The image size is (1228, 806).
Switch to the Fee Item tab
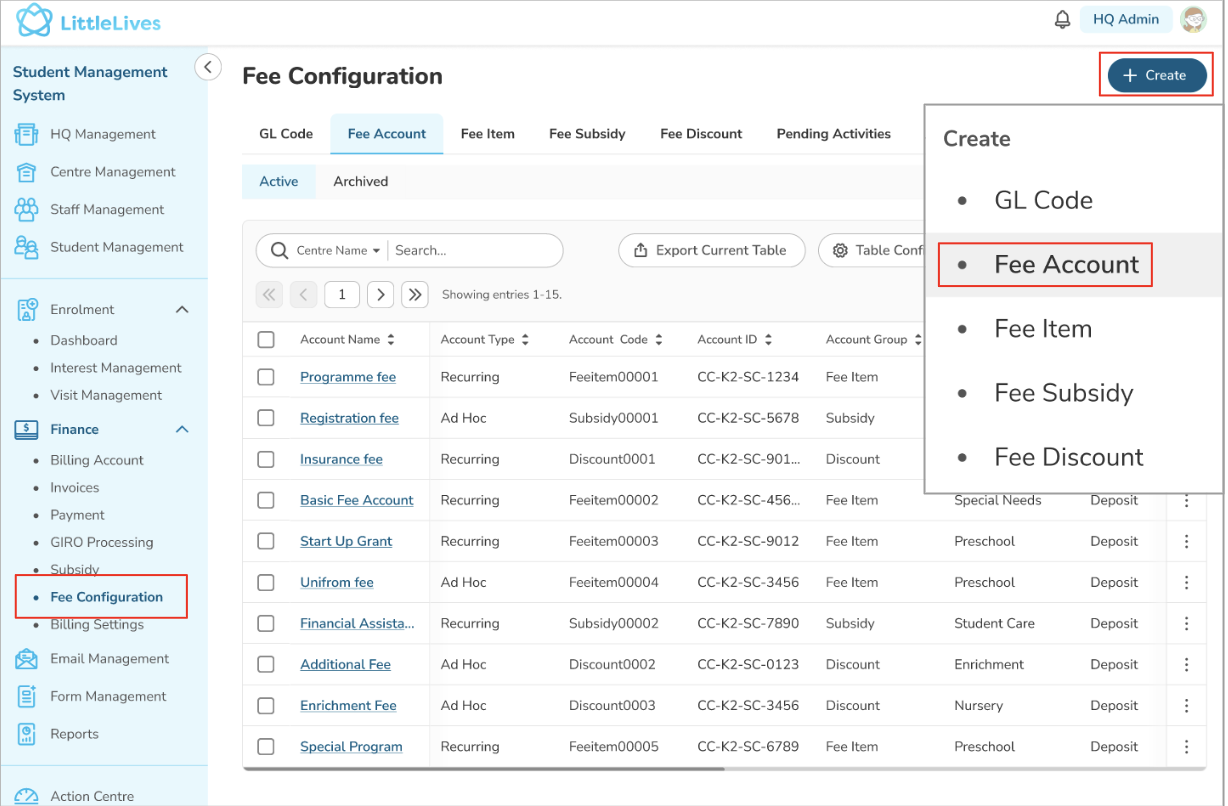click(x=487, y=134)
